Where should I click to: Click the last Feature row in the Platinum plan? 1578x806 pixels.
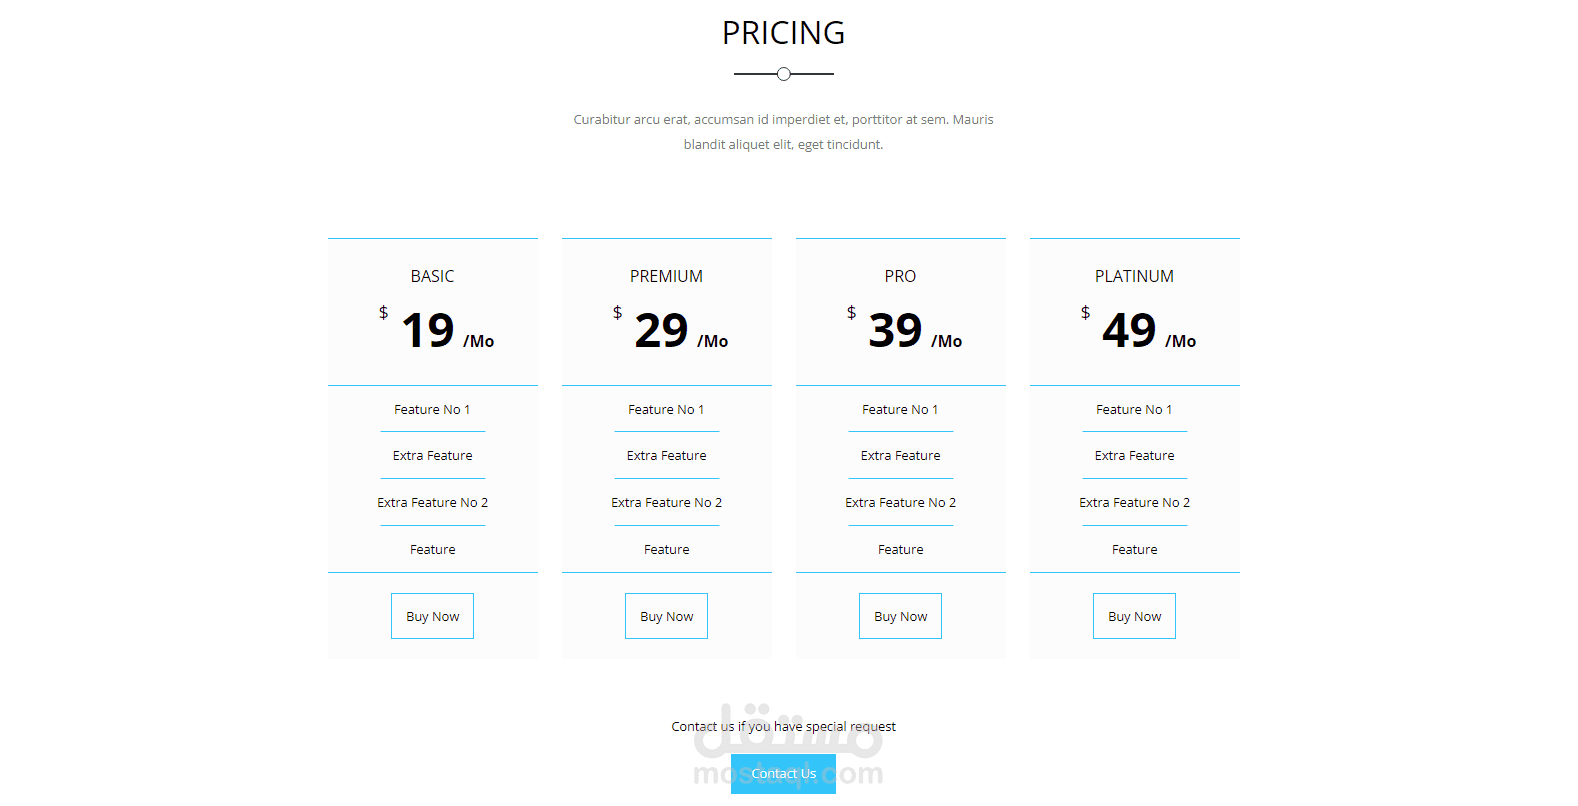click(x=1134, y=549)
